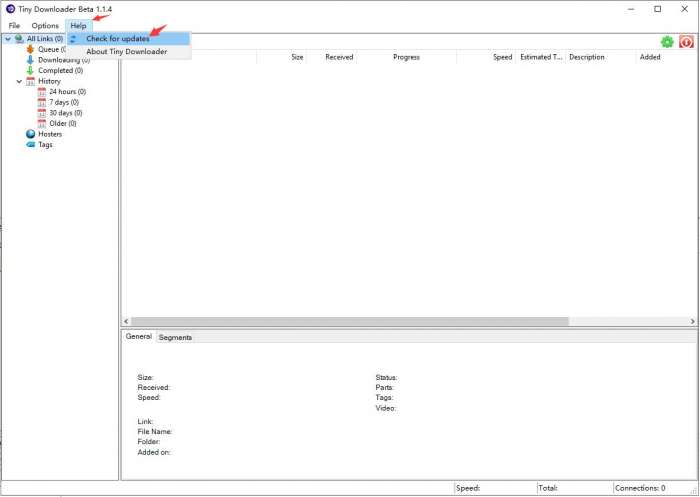Click the blue Downloading arrow icon

[30, 60]
